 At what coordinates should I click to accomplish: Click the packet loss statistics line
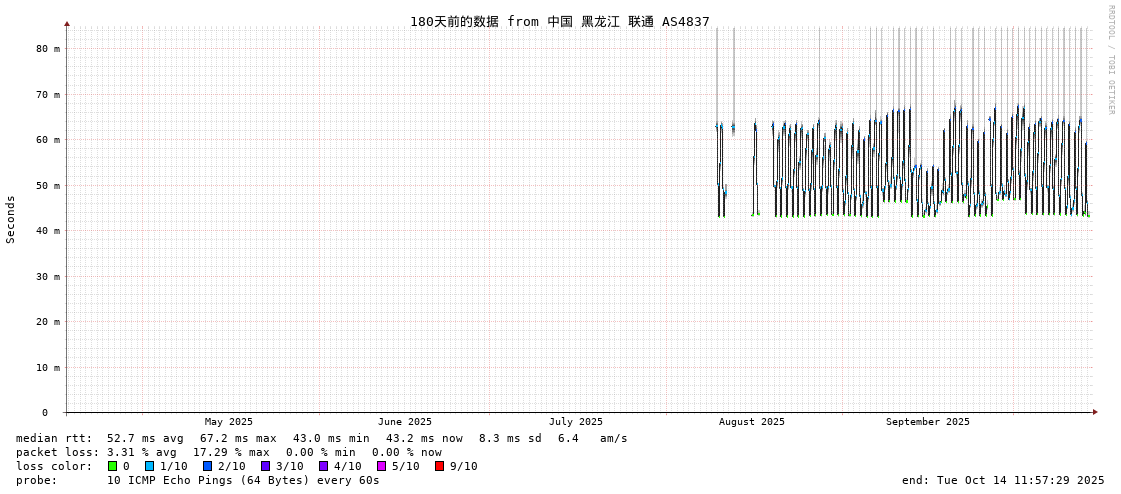tap(228, 452)
